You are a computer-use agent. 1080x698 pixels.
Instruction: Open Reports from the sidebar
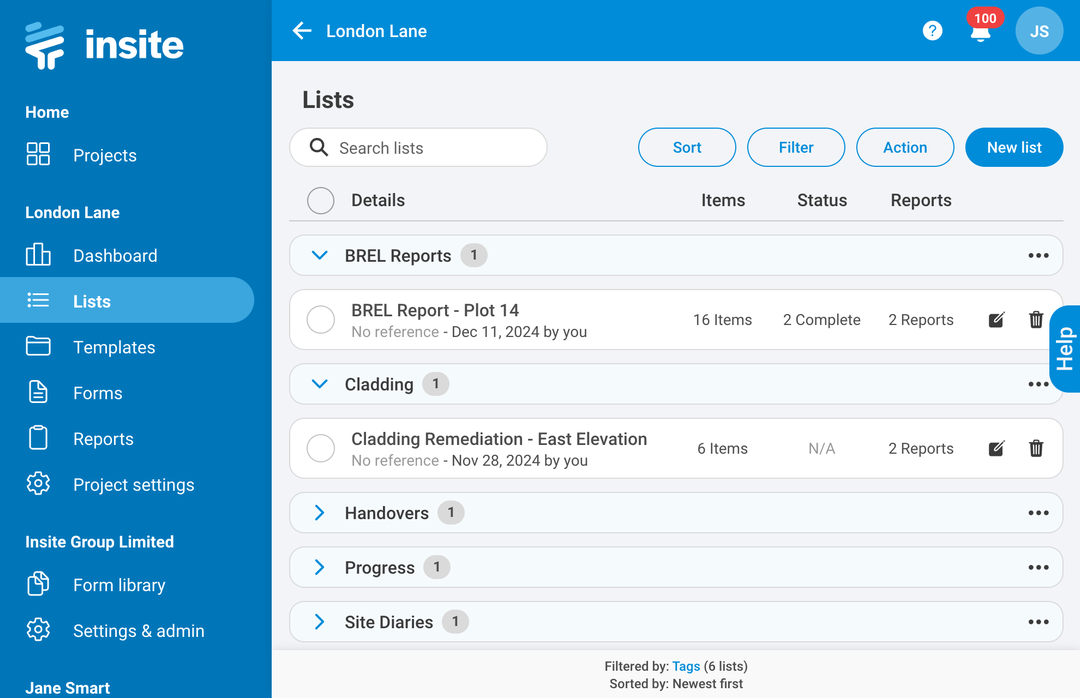point(103,438)
